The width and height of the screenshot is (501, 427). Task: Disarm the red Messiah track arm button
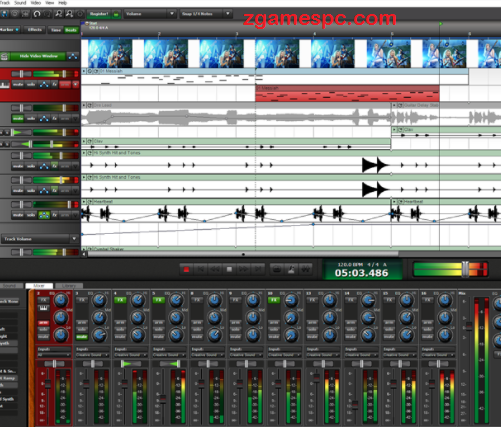tap(65, 85)
